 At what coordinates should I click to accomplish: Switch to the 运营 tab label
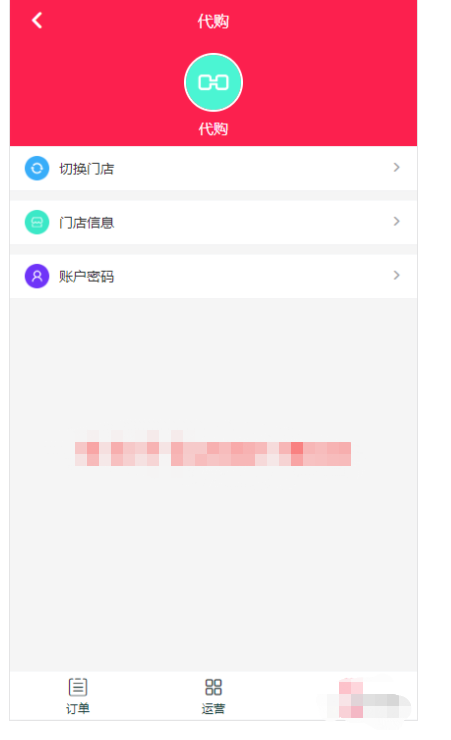click(213, 708)
